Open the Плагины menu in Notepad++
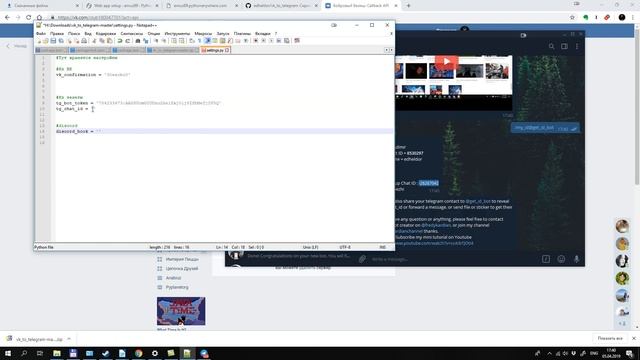The width and height of the screenshot is (640, 360). tap(242, 33)
